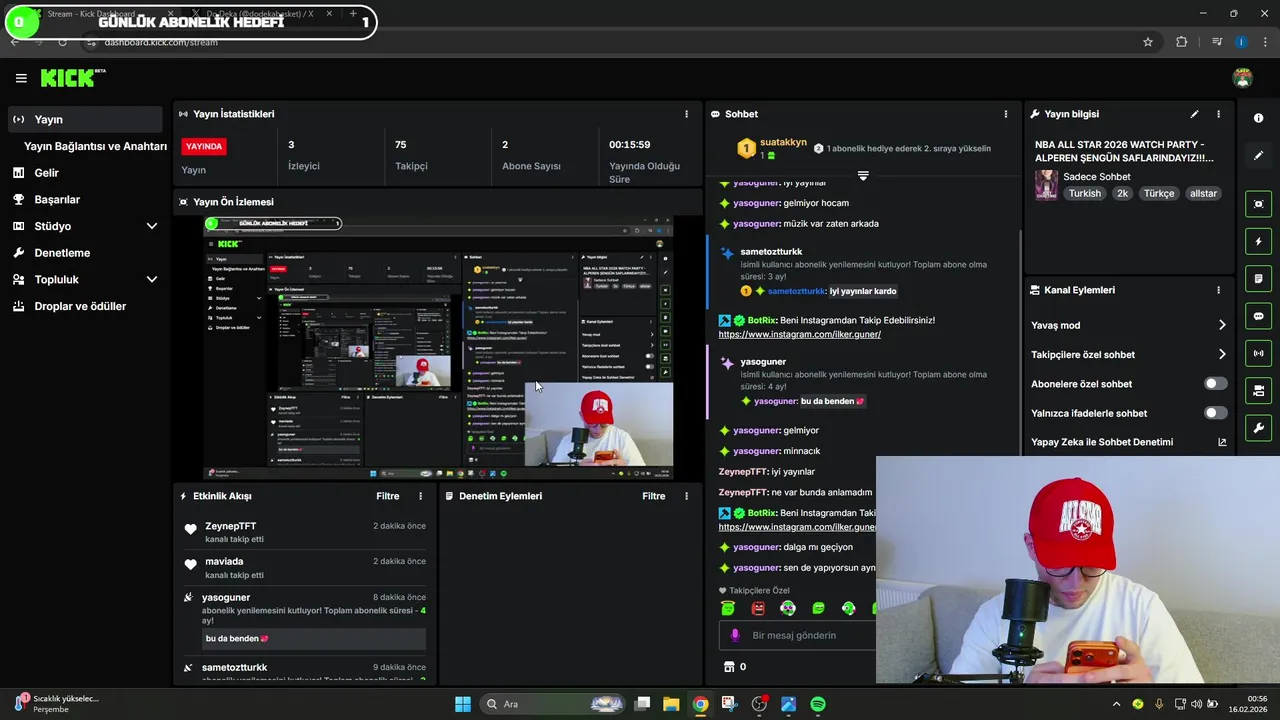Bookmark page with the star icon
1280x720 pixels.
coord(1148,42)
